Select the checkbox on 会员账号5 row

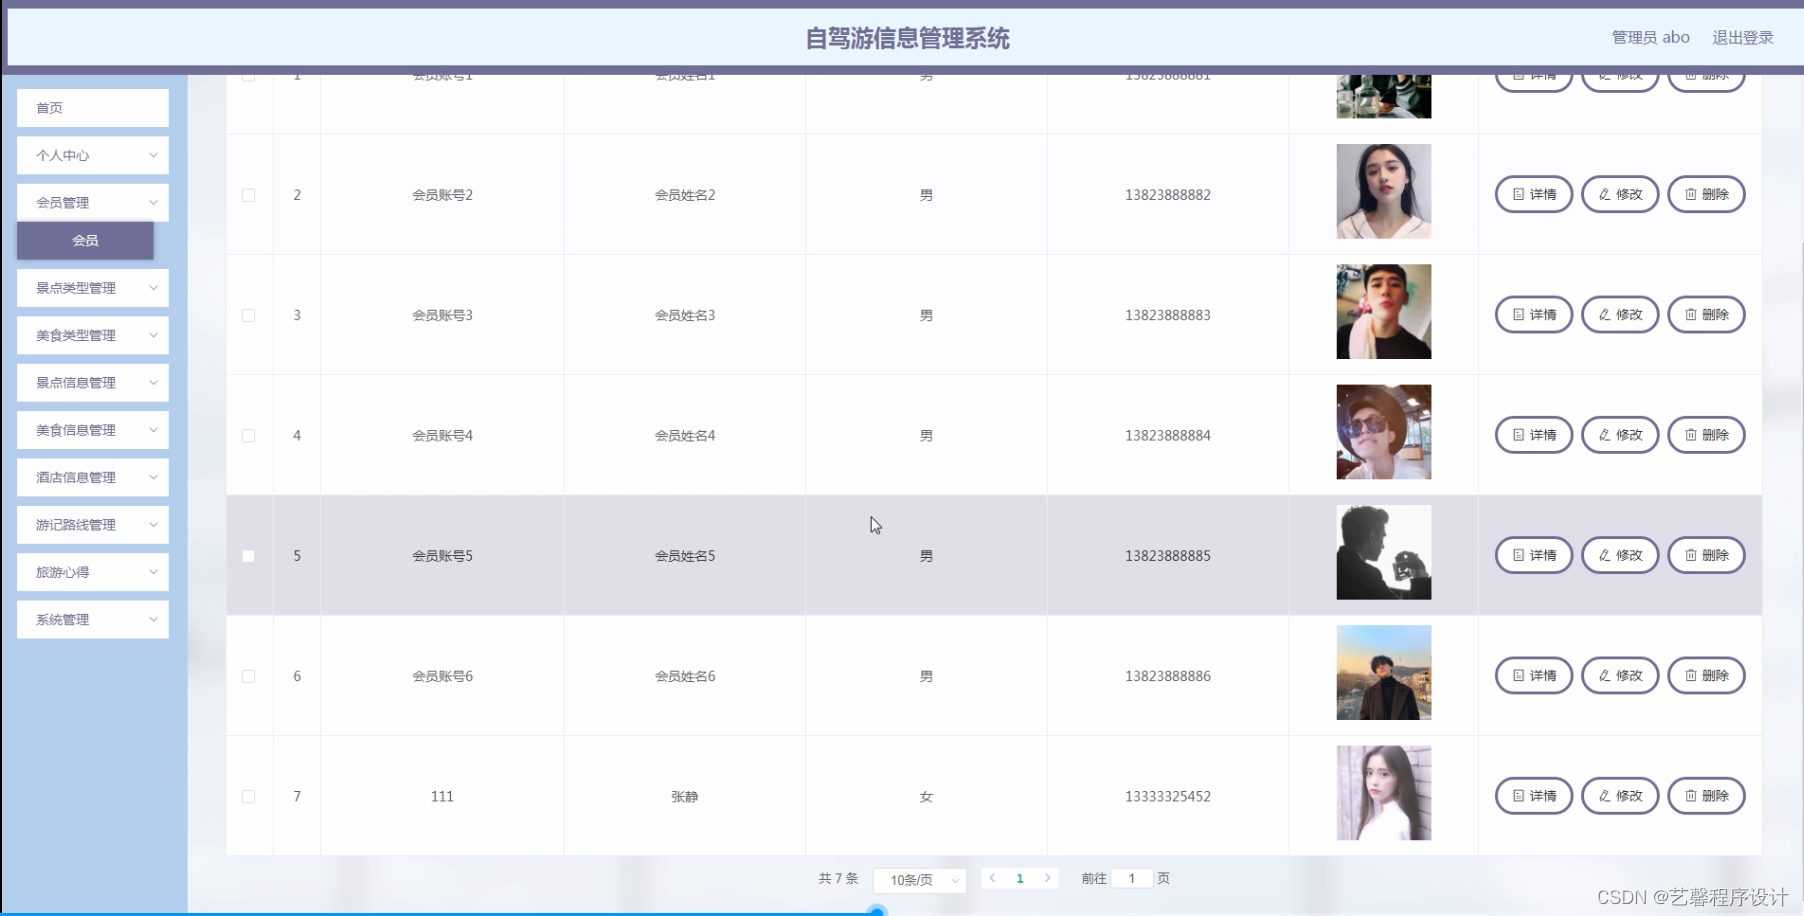tap(249, 556)
